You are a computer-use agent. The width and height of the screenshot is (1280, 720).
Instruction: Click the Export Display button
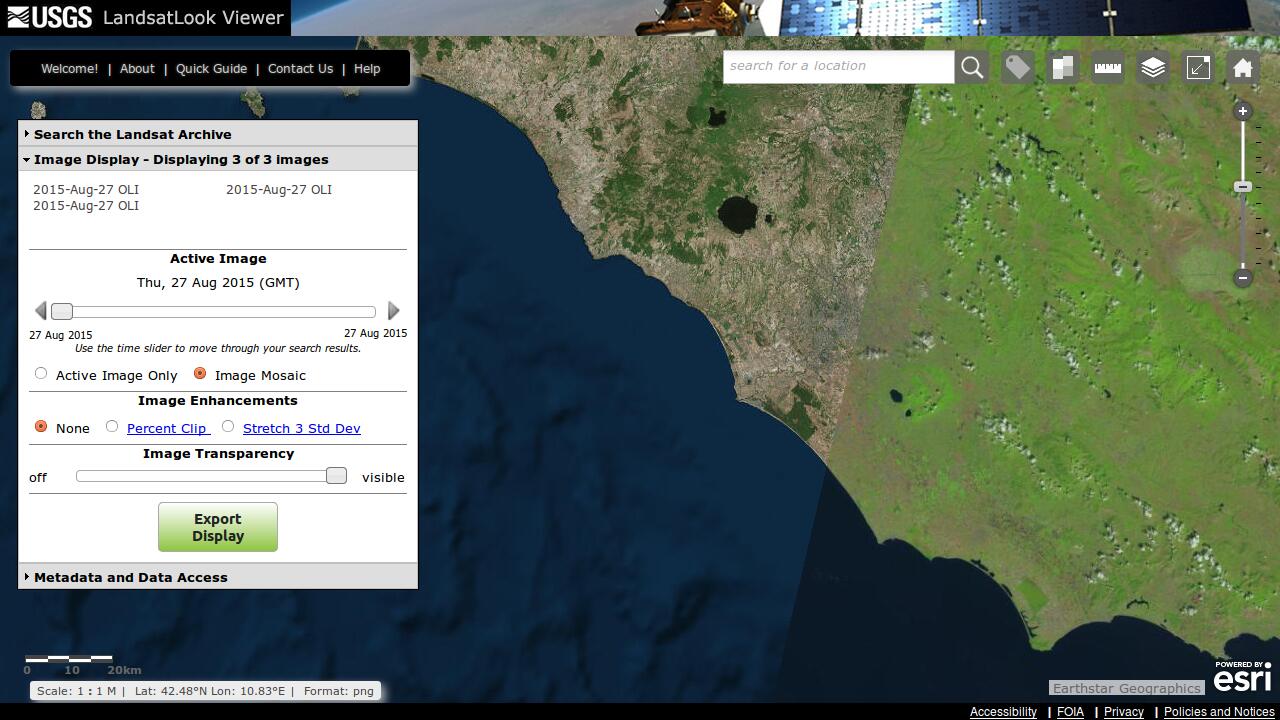tap(218, 527)
